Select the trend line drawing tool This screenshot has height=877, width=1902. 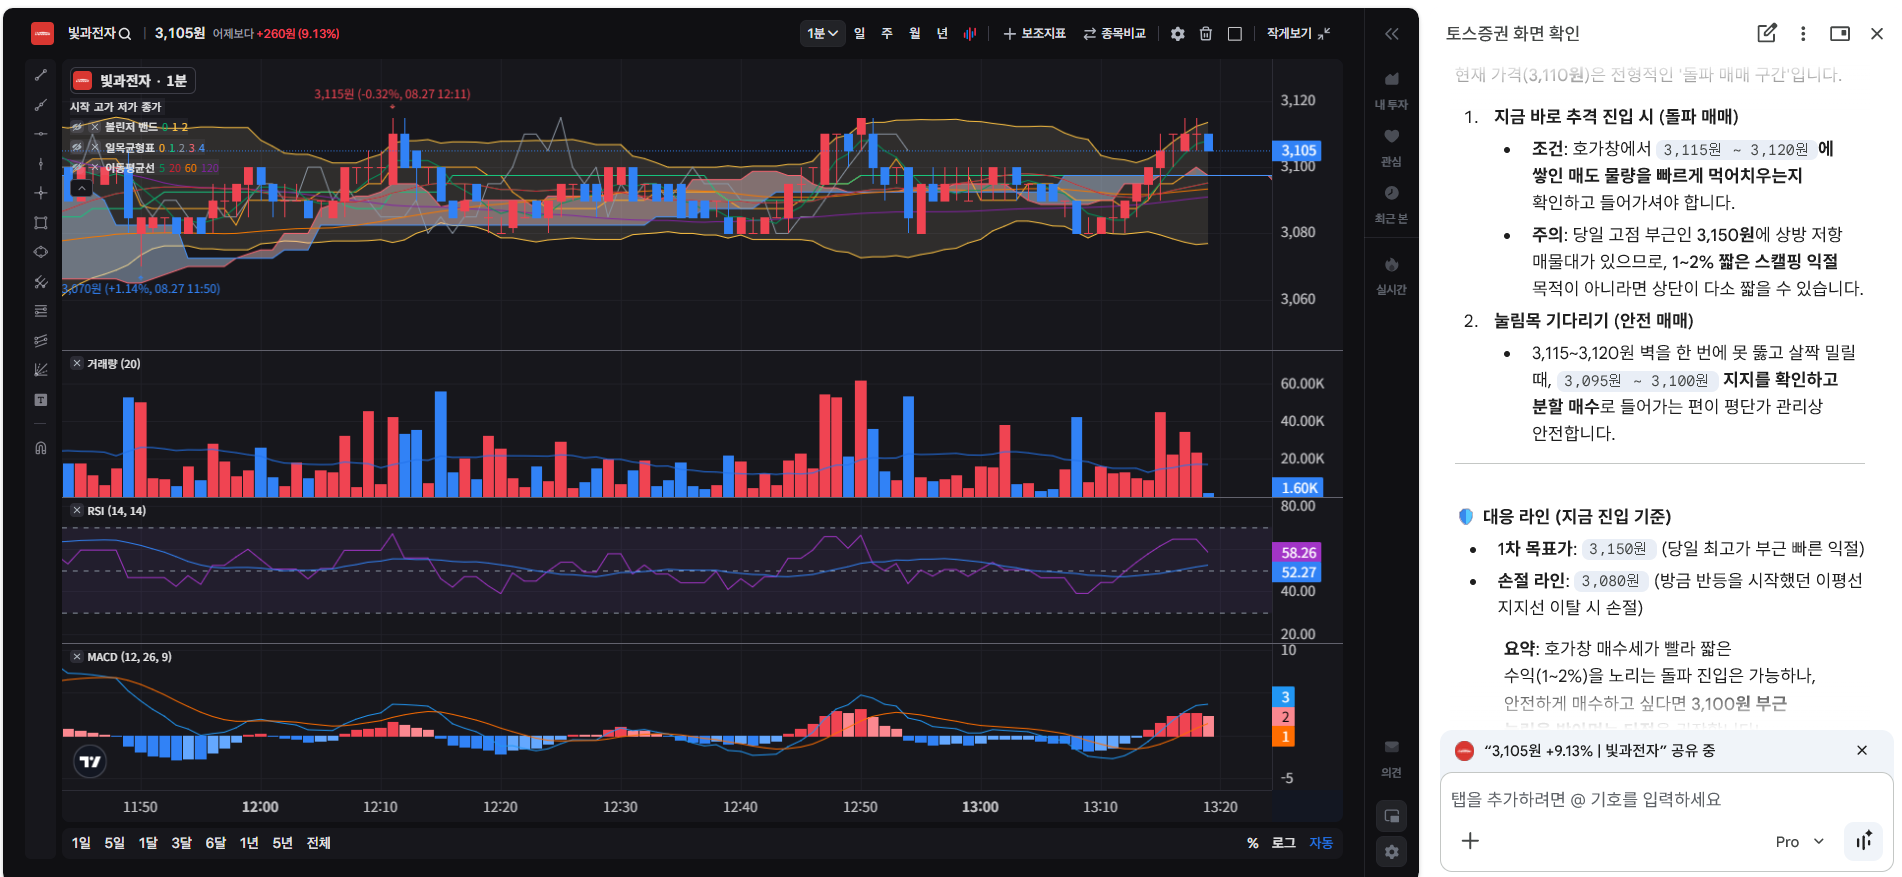pos(41,75)
